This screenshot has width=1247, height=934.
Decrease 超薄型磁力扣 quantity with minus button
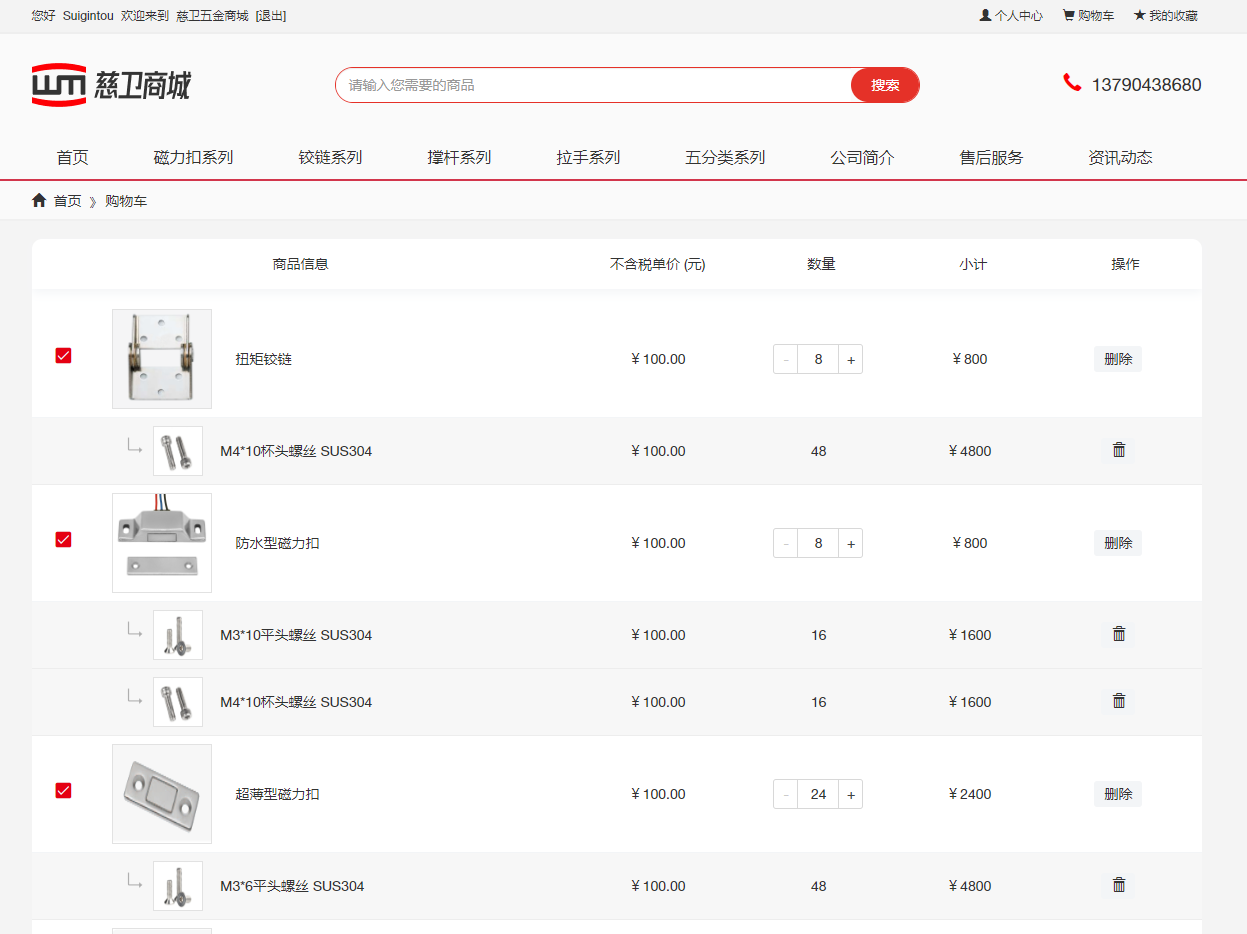click(786, 794)
